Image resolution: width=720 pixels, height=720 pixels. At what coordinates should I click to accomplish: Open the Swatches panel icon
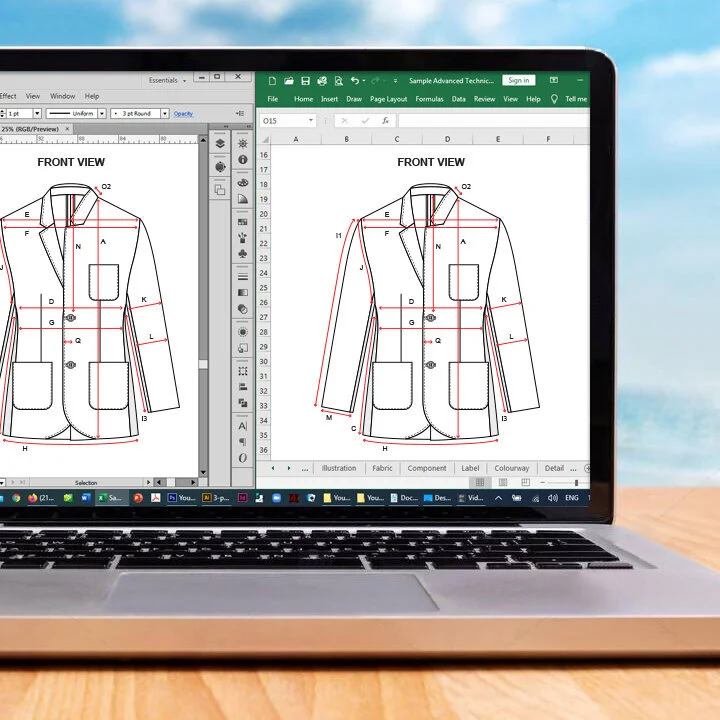(x=243, y=222)
